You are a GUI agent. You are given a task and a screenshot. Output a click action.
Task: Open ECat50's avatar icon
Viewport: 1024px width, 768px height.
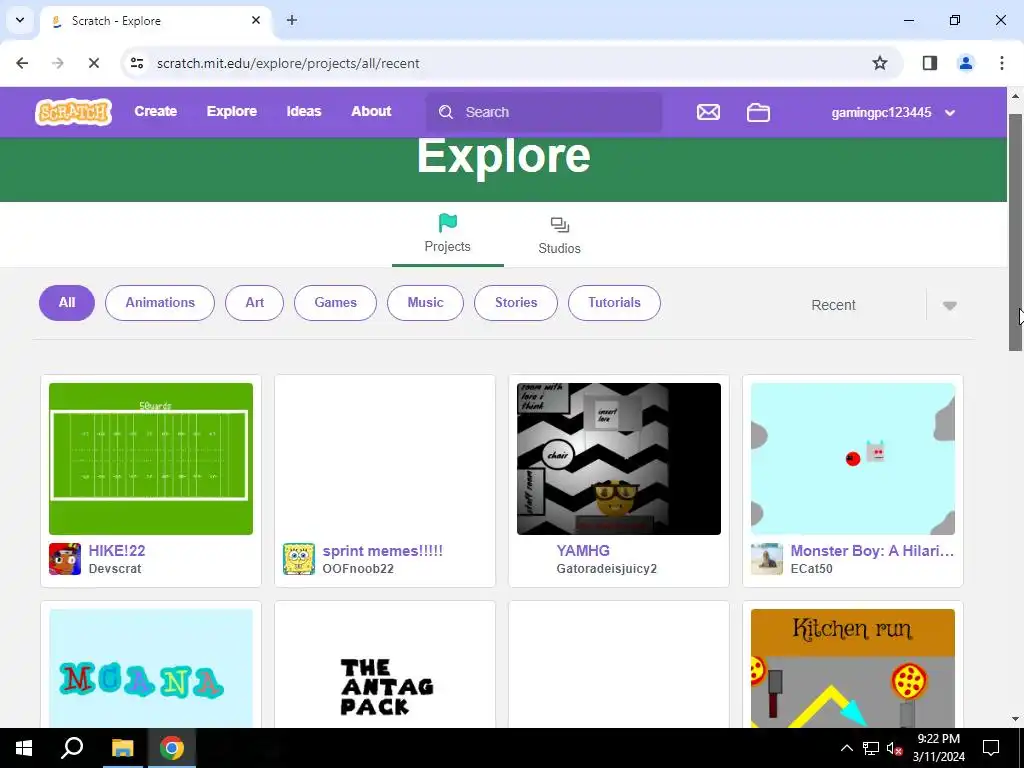coord(767,559)
